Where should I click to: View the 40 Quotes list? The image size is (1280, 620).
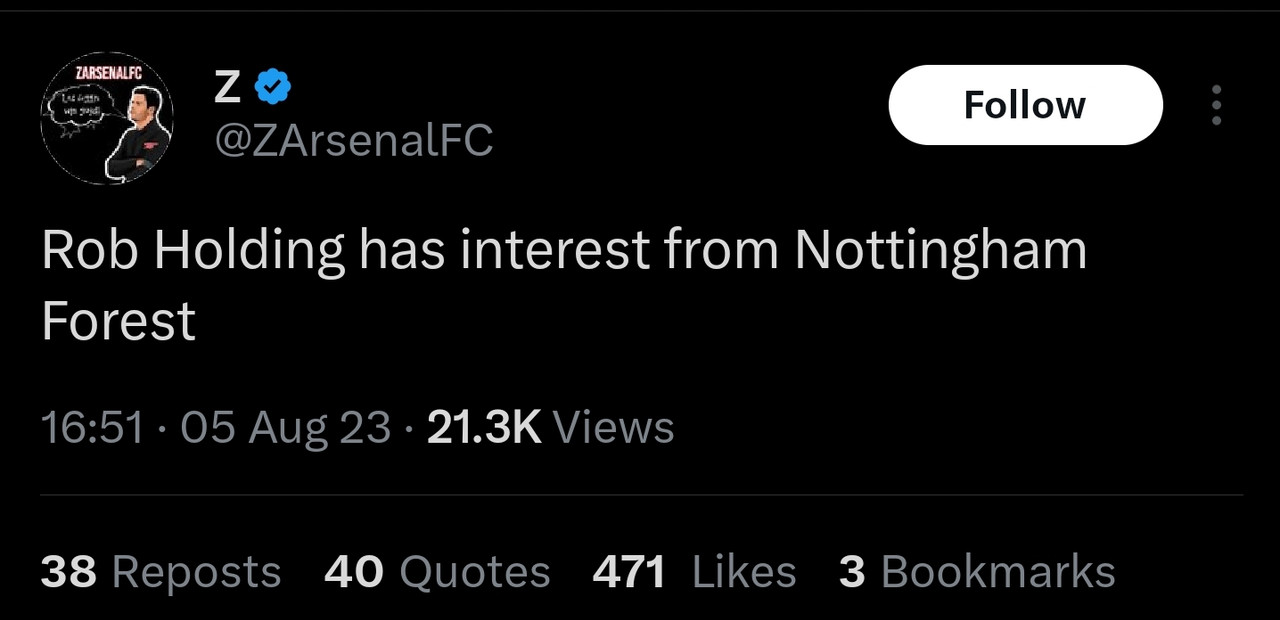(x=437, y=572)
